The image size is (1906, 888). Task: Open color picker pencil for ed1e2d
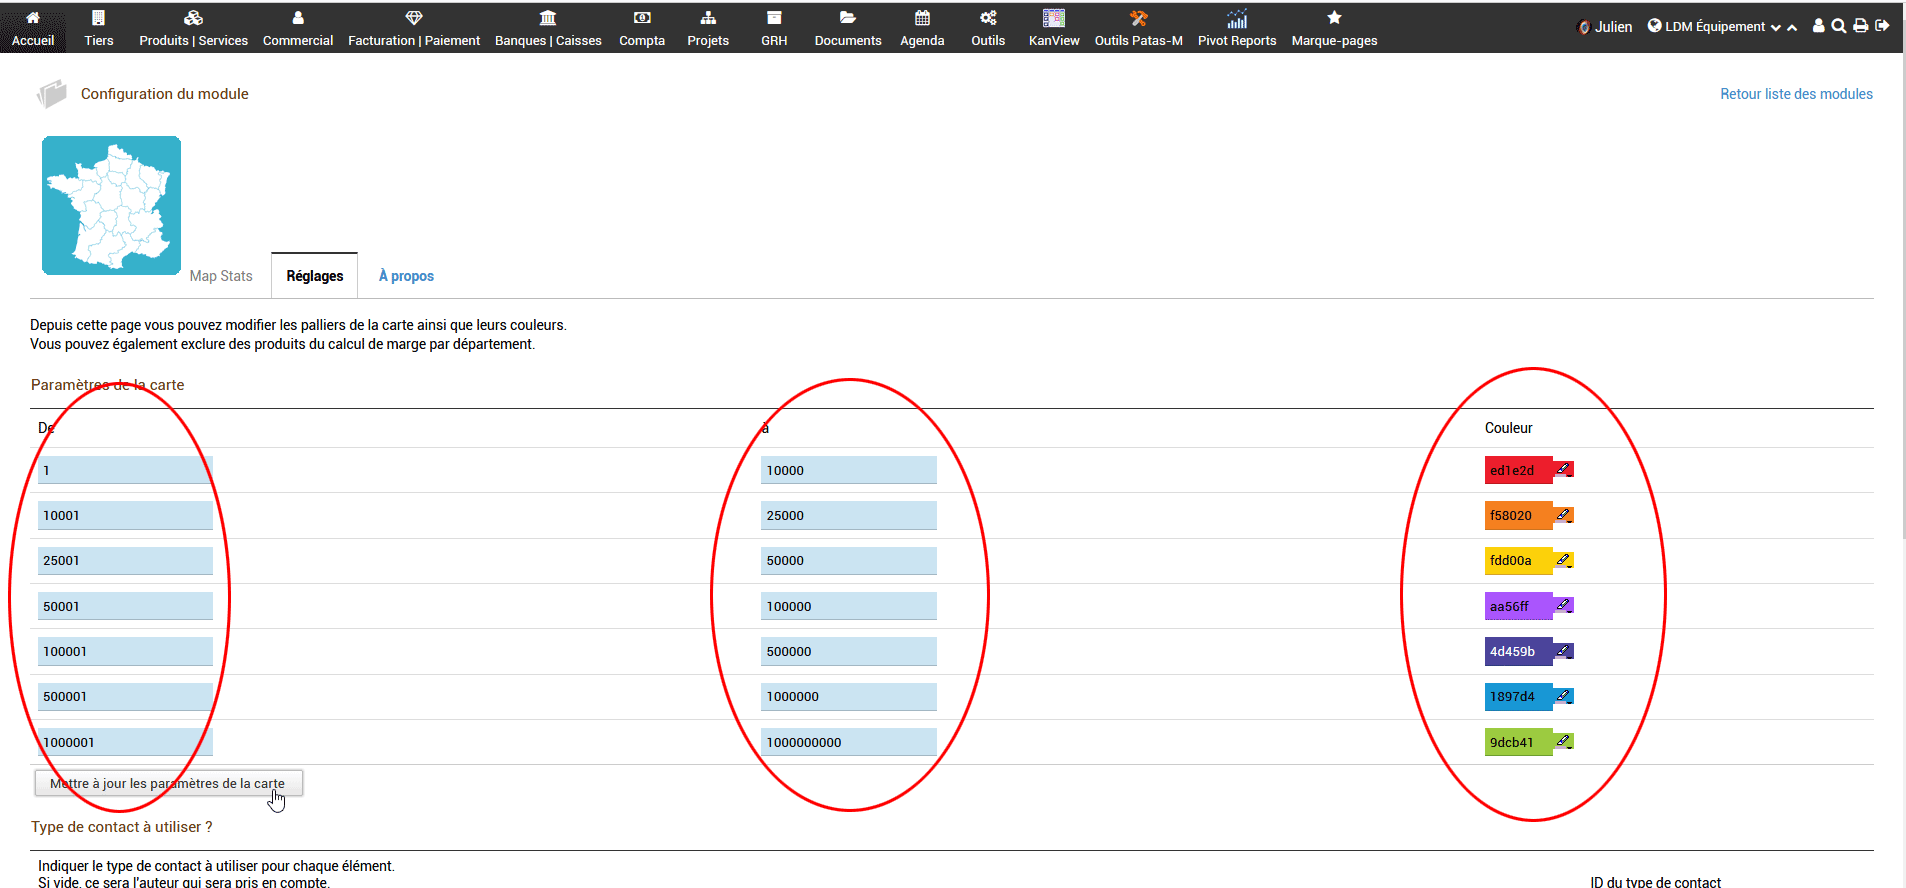1563,470
